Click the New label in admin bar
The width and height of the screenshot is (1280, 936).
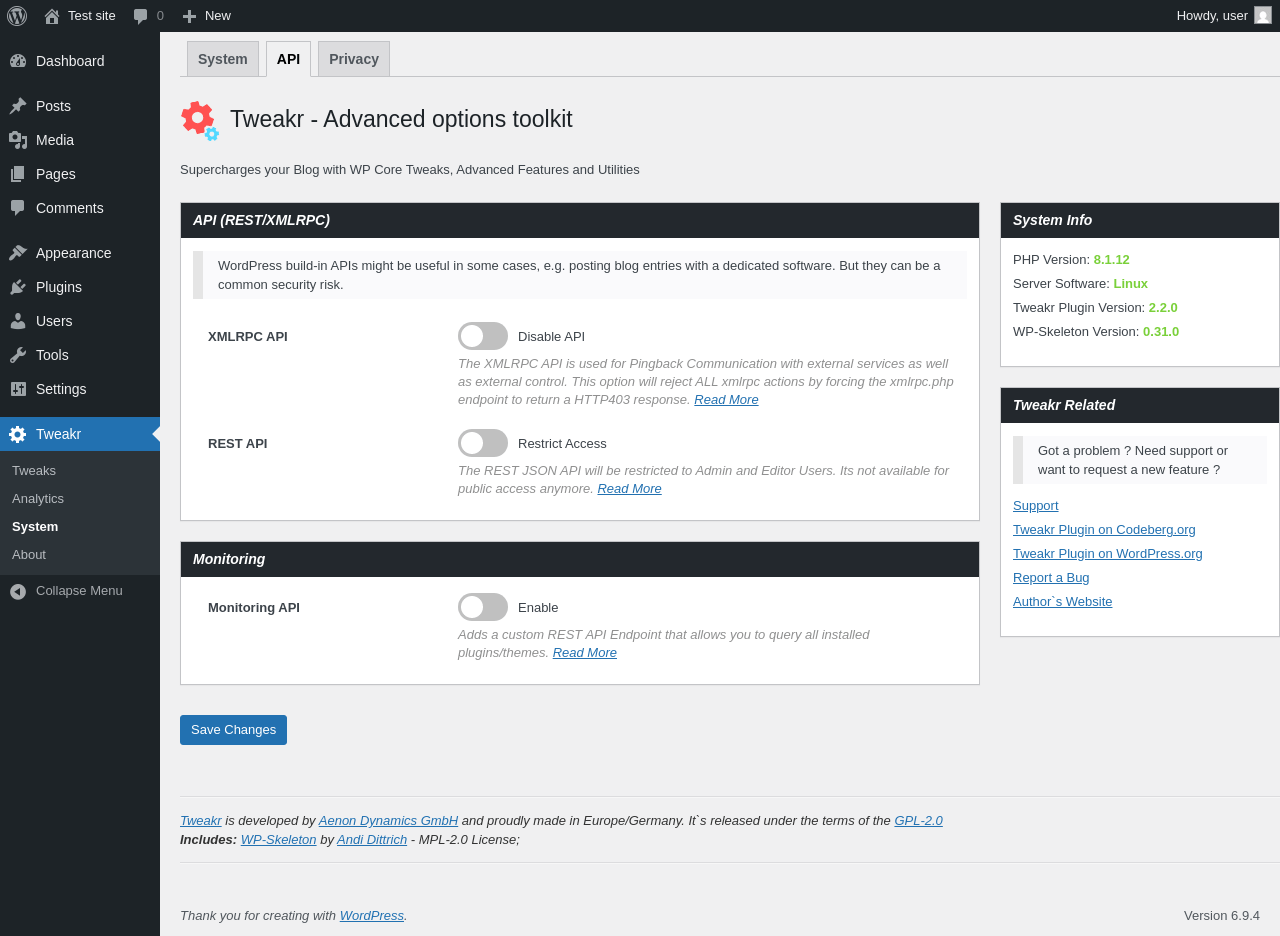(218, 16)
